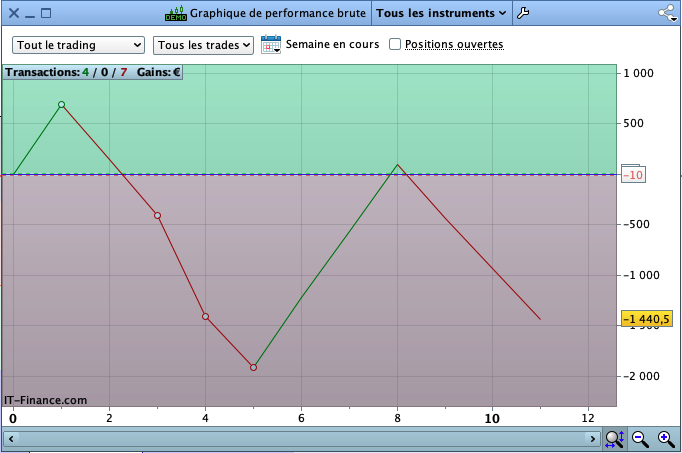Select the red data point at trade 4

coord(205,316)
